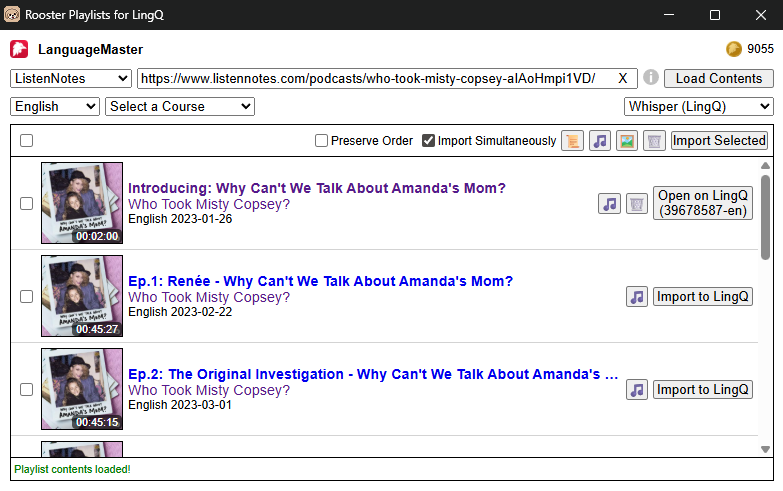Click the trash bin icon in toolbar
This screenshot has height=491, width=783.
pyautogui.click(x=654, y=141)
